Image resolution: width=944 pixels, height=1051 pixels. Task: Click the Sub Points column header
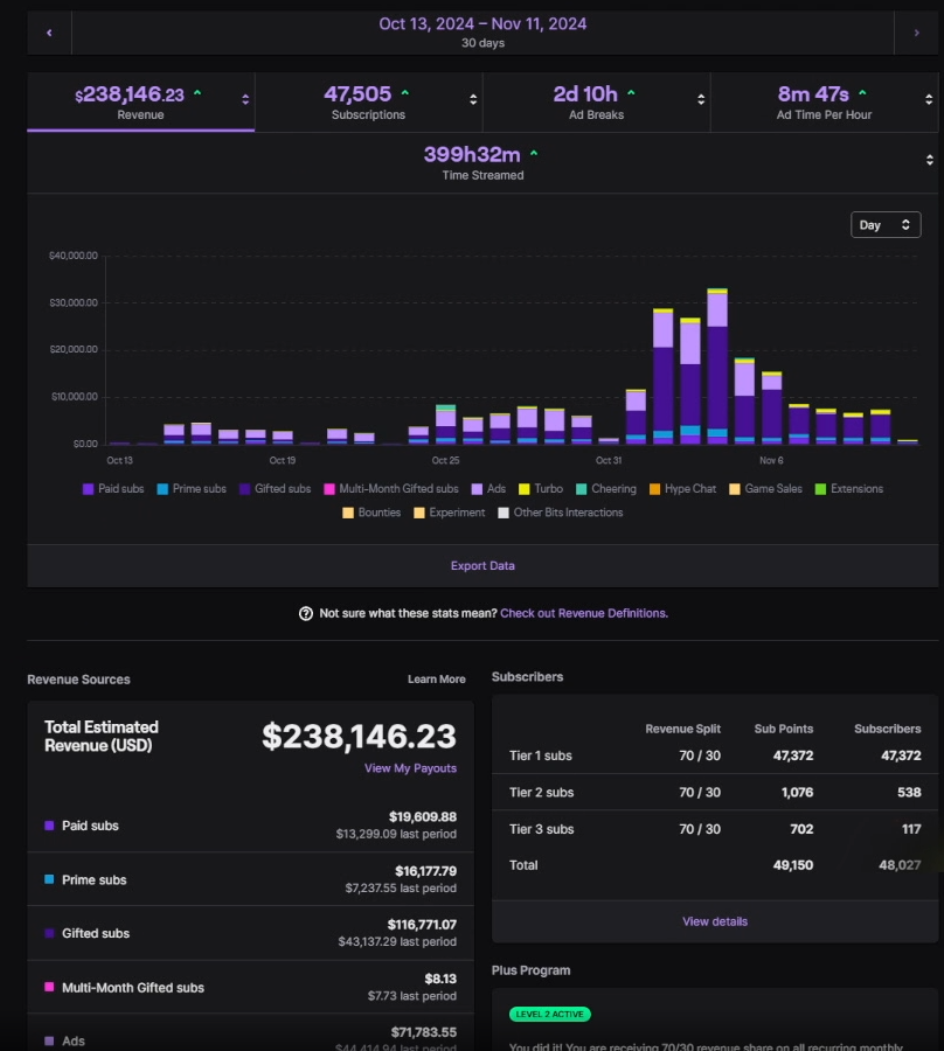tap(784, 729)
